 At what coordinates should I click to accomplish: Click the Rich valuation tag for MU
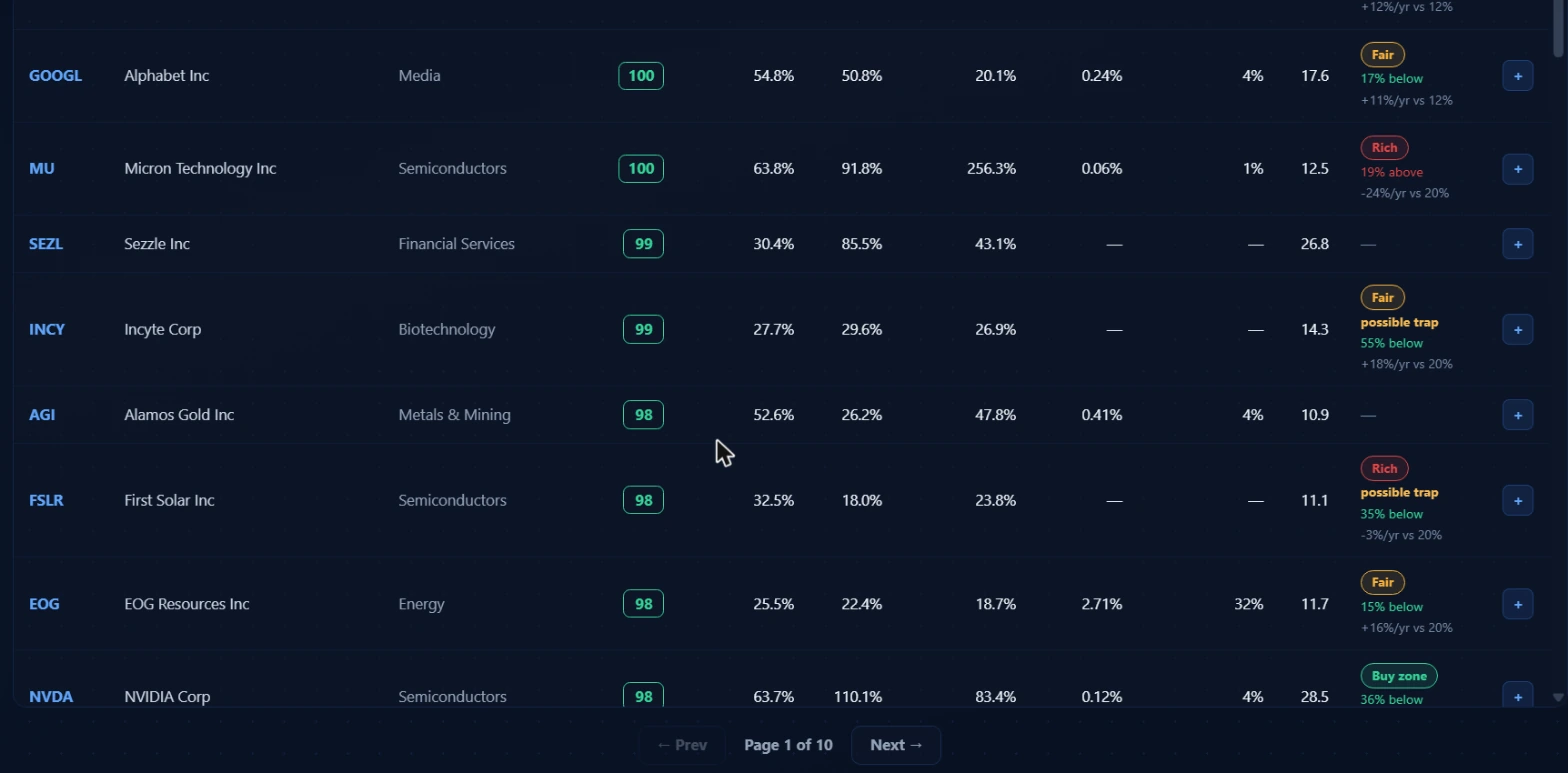pos(1384,148)
